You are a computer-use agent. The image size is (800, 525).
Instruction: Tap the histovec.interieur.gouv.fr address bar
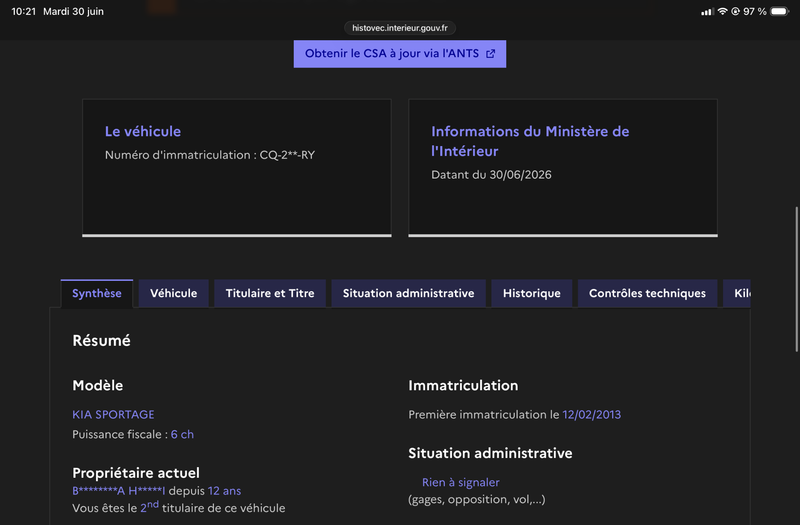(399, 28)
